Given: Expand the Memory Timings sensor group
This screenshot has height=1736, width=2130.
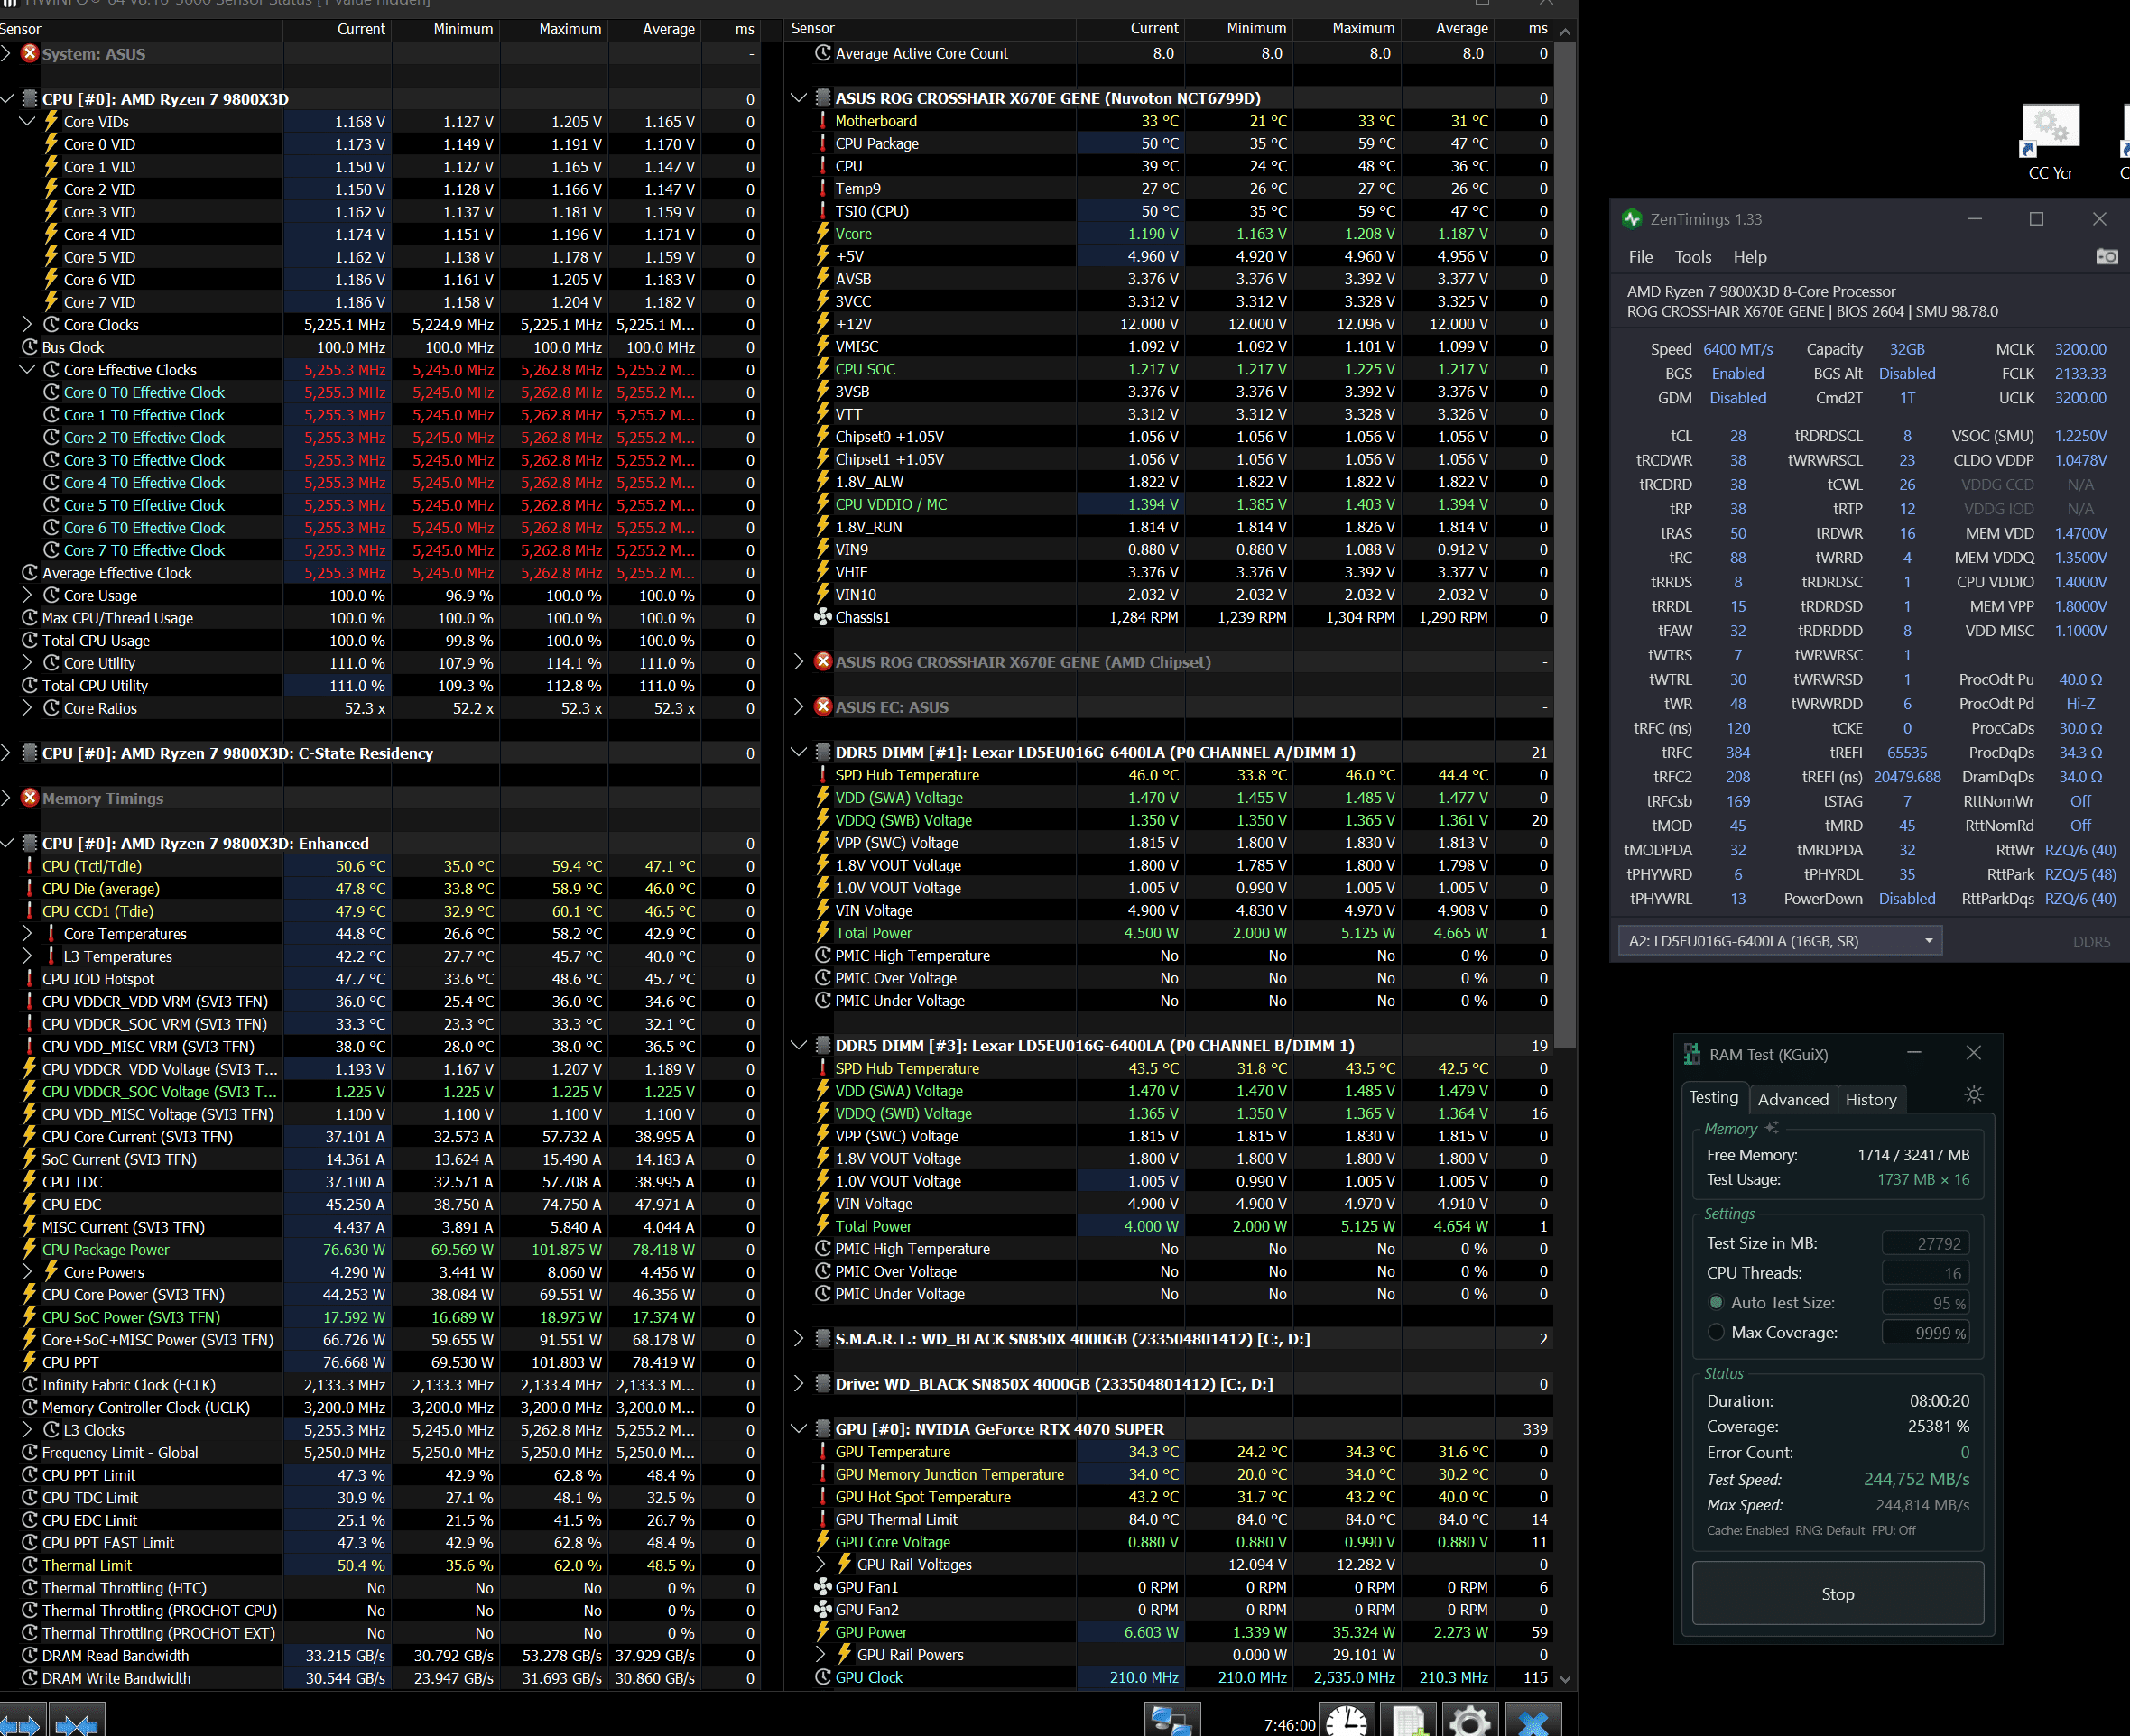Looking at the screenshot, I should pyautogui.click(x=6, y=798).
